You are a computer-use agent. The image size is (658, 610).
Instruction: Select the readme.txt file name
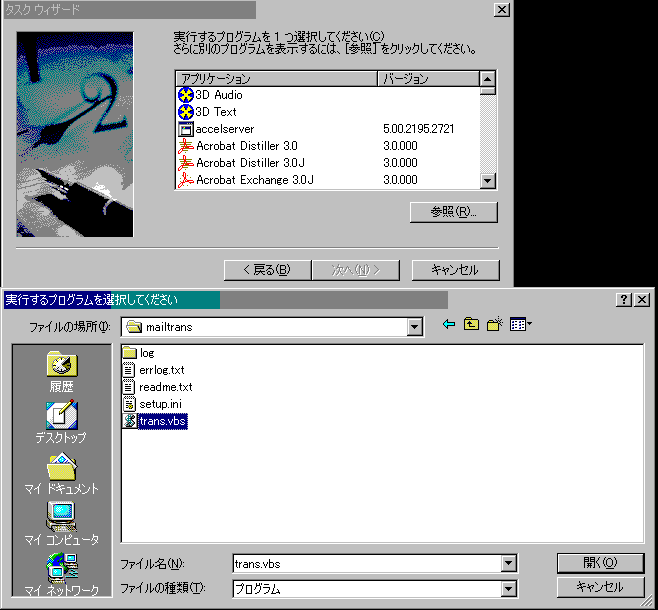pyautogui.click(x=166, y=387)
